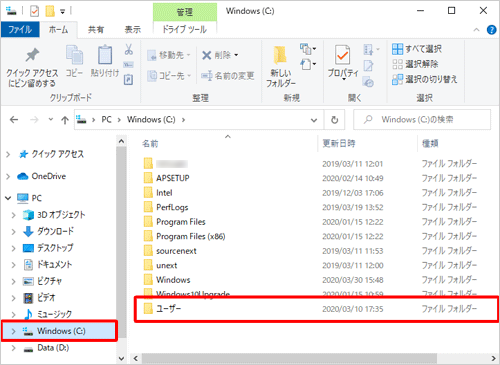Viewport: 500px width, 365px height.
Task: Click the navigation pane scroll down arrow
Action: coord(121,359)
